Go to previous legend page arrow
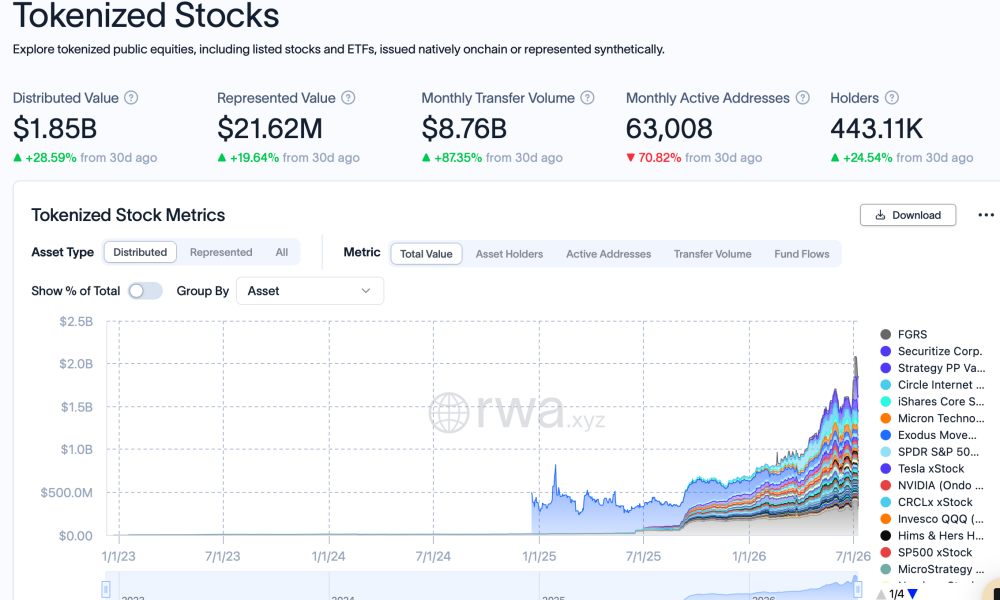Viewport: 1000px width, 600px height. (881, 594)
